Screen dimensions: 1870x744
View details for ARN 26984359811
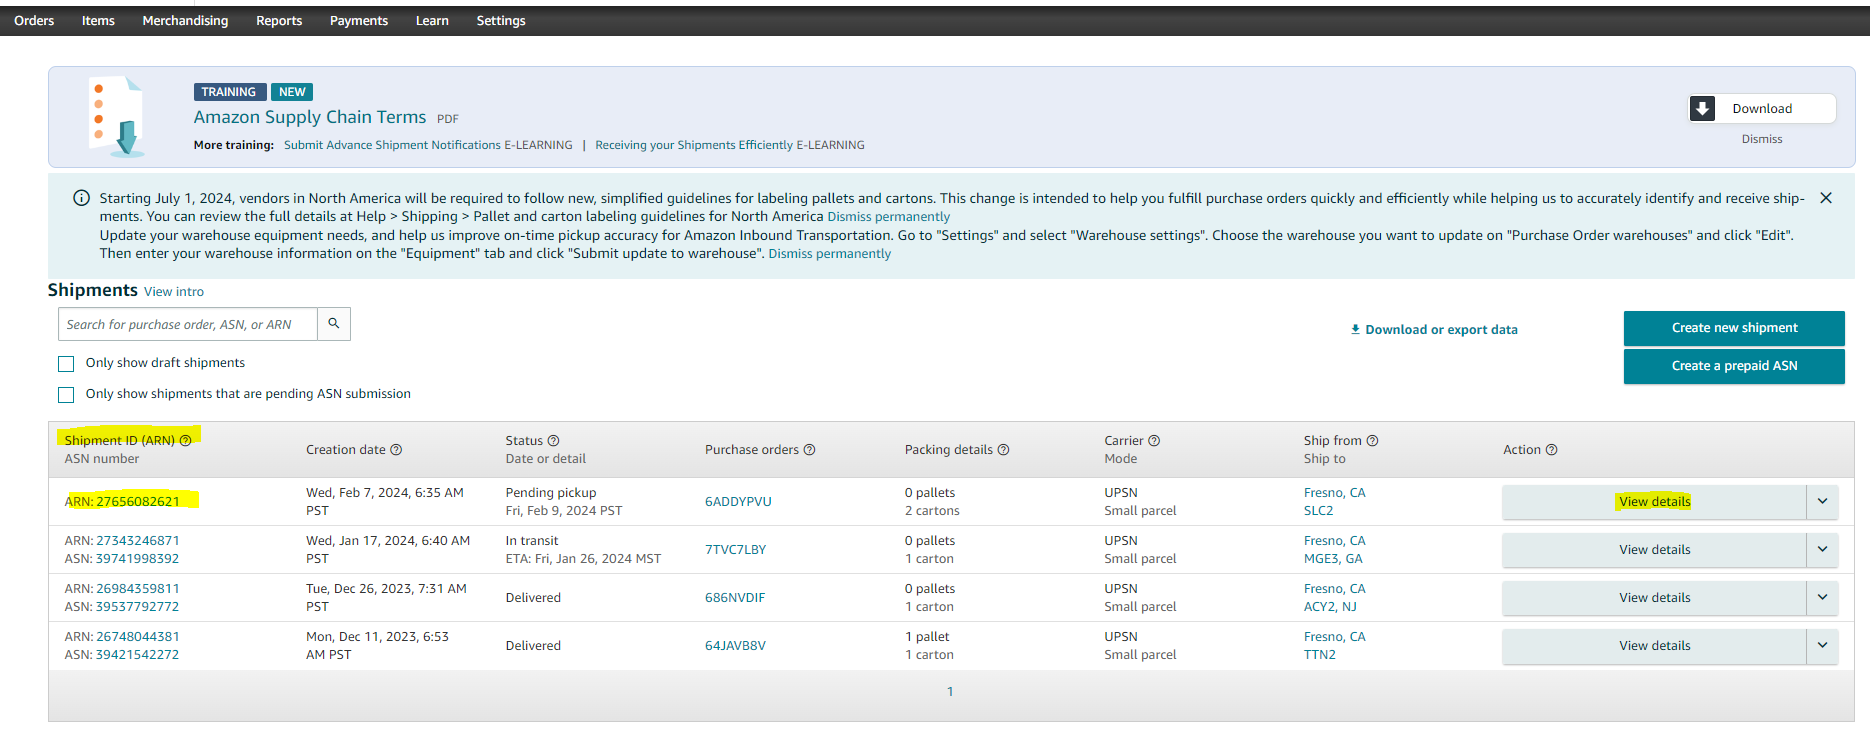click(x=1654, y=598)
